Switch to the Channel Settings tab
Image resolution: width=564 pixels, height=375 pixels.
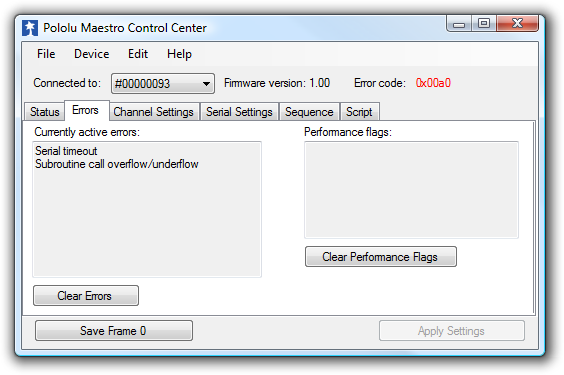[154, 112]
